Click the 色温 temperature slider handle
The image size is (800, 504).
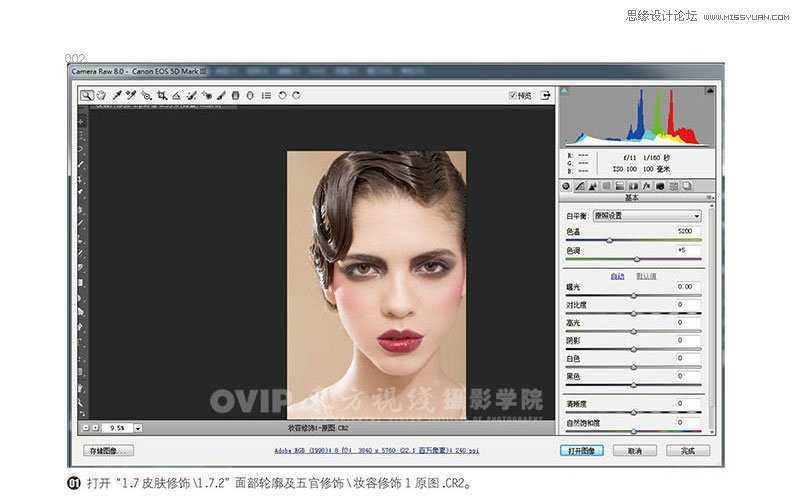(x=610, y=240)
